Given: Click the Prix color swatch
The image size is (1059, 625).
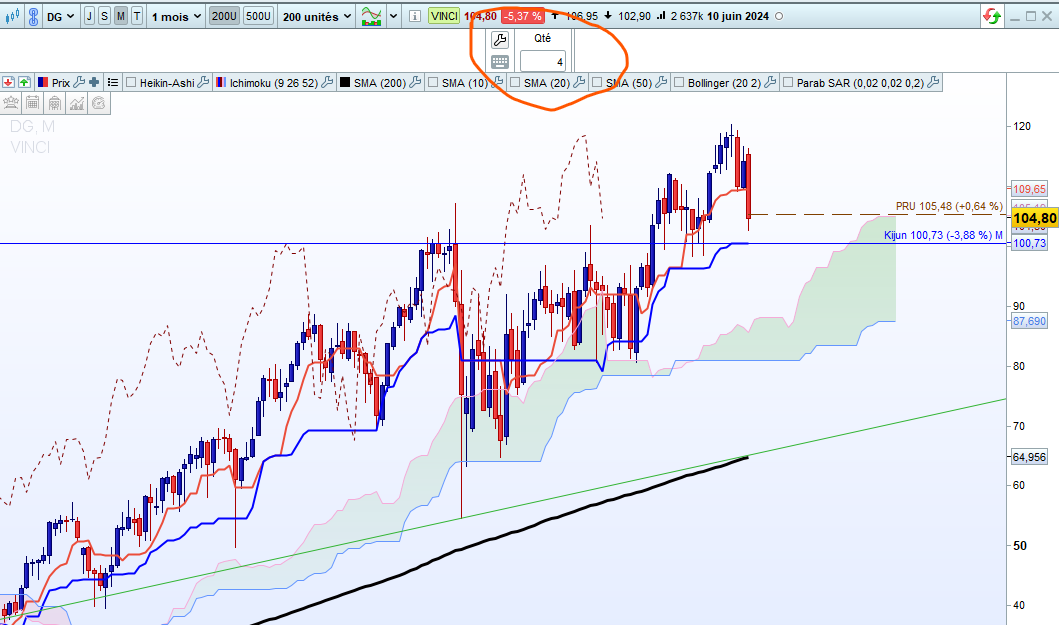Looking at the screenshot, I should click(x=43, y=82).
